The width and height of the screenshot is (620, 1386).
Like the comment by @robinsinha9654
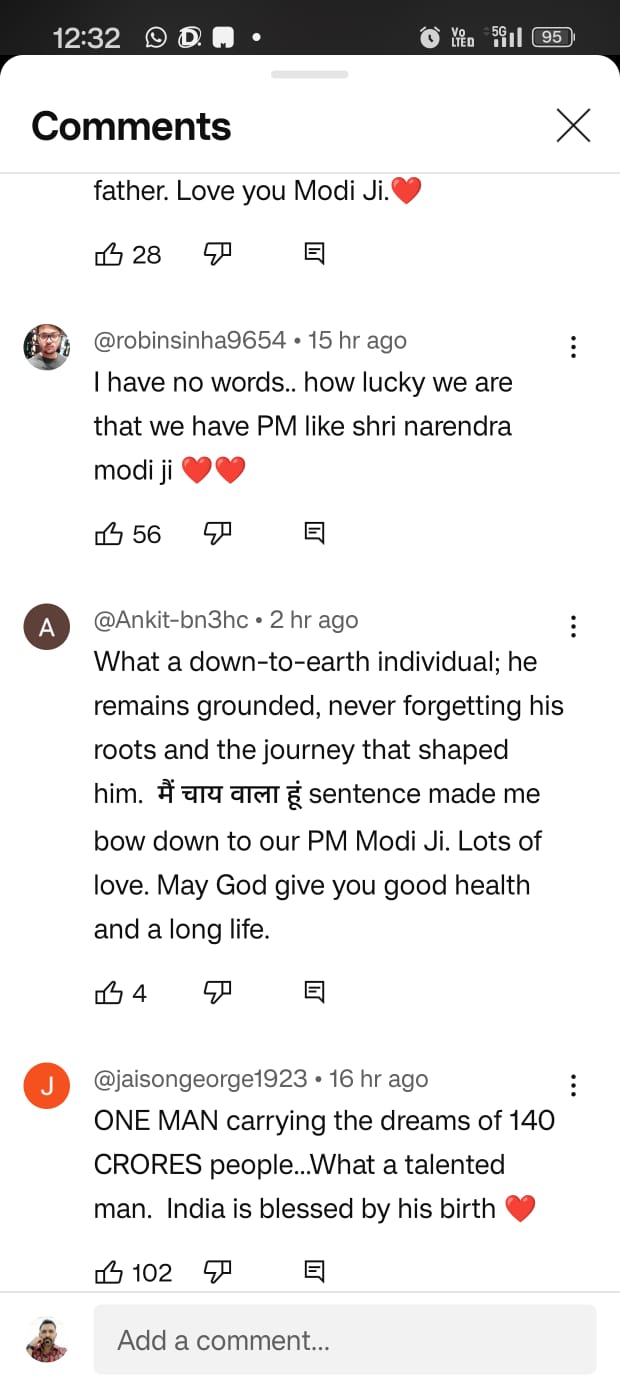(108, 534)
